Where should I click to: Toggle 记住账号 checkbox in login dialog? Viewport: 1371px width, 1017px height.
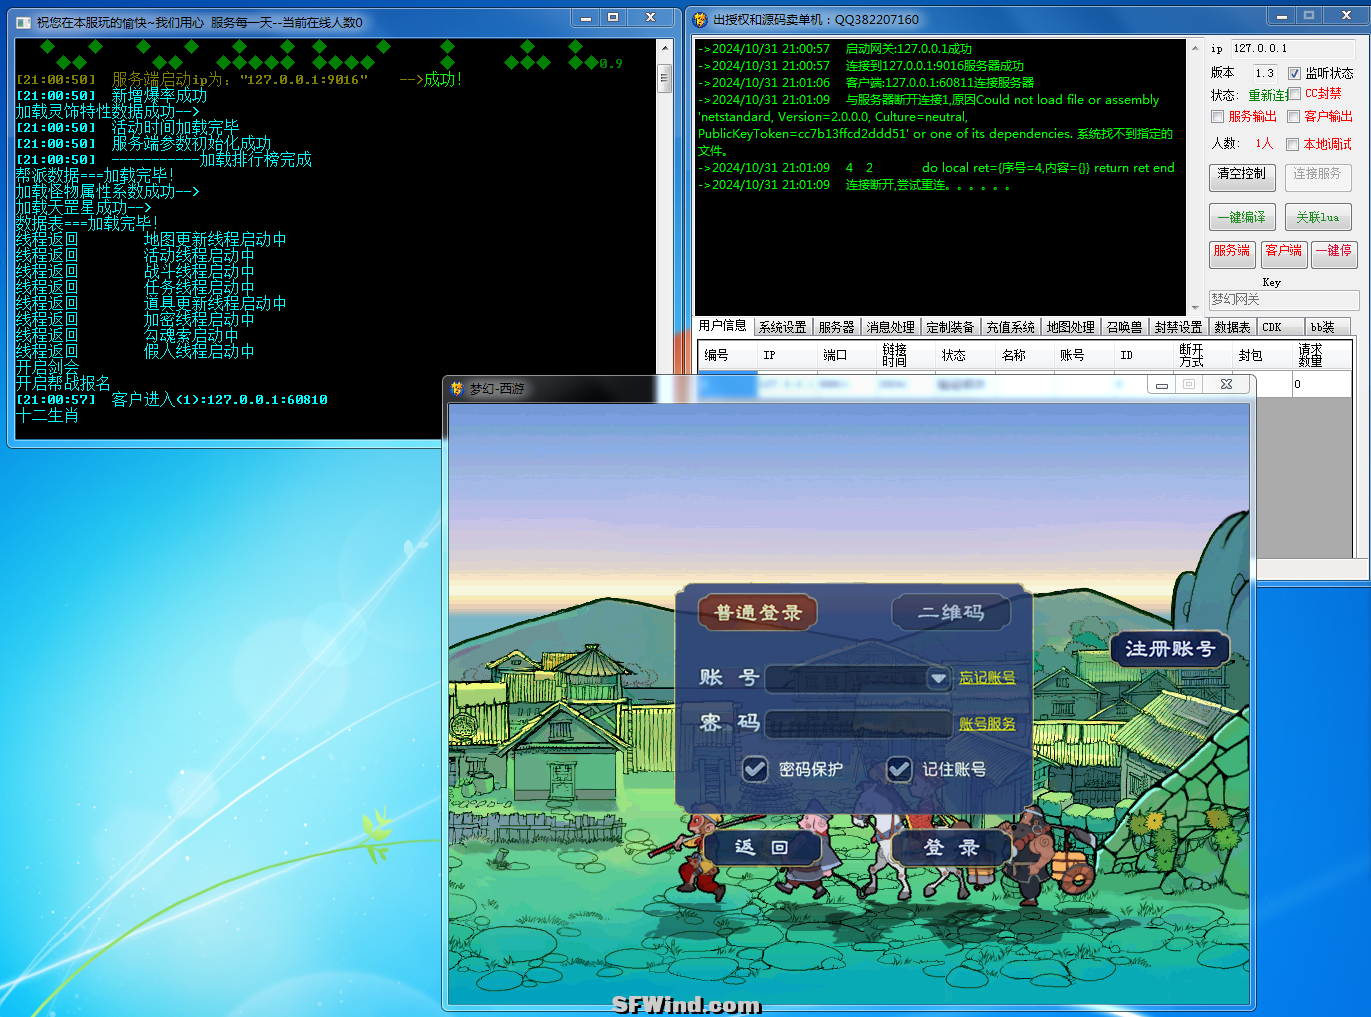[x=899, y=769]
